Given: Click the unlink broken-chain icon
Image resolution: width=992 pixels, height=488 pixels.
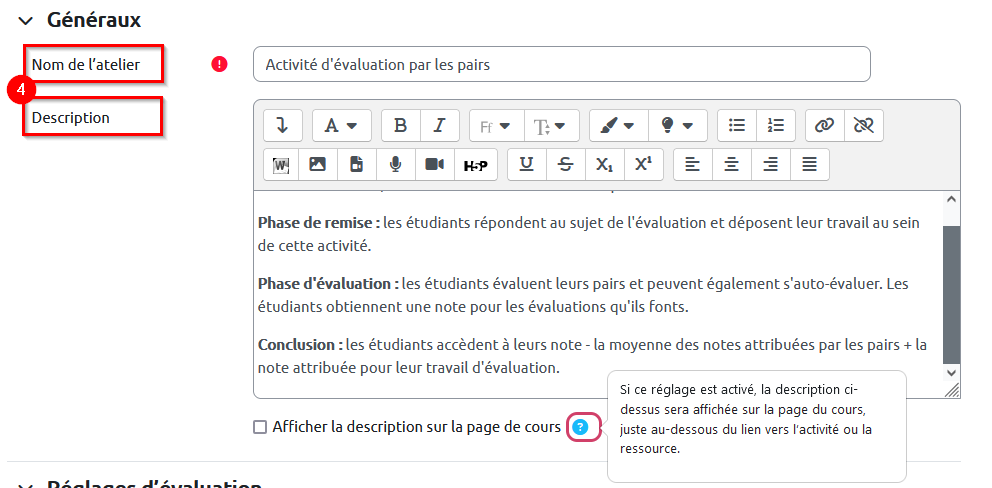Looking at the screenshot, I should coord(863,126).
